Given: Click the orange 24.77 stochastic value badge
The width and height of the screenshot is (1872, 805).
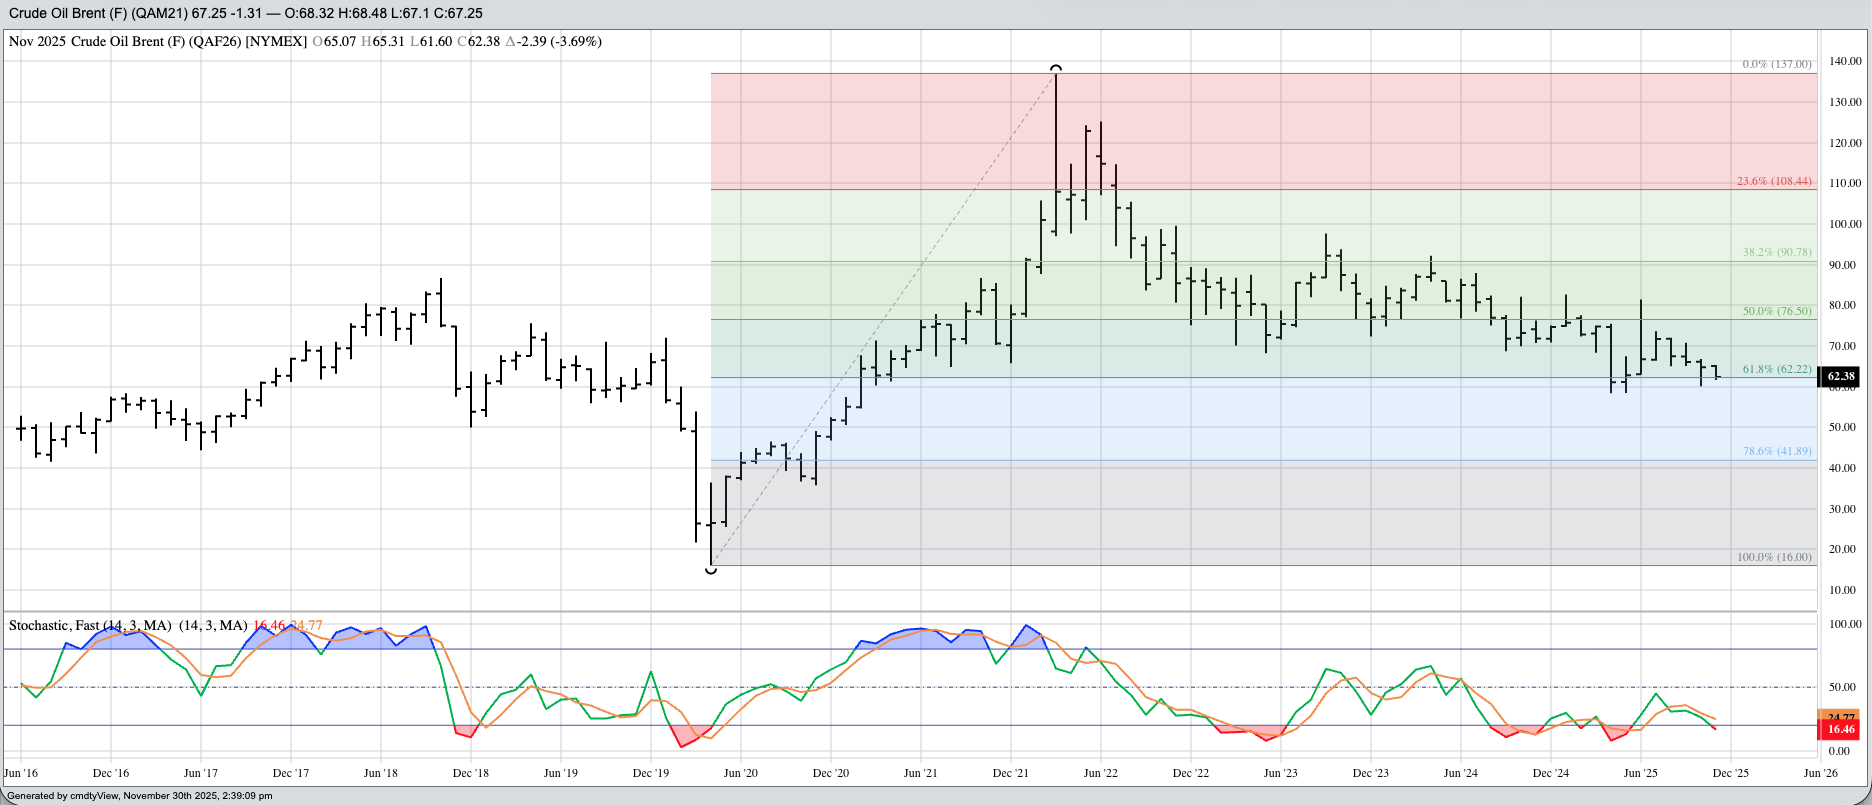Looking at the screenshot, I should tap(1840, 717).
